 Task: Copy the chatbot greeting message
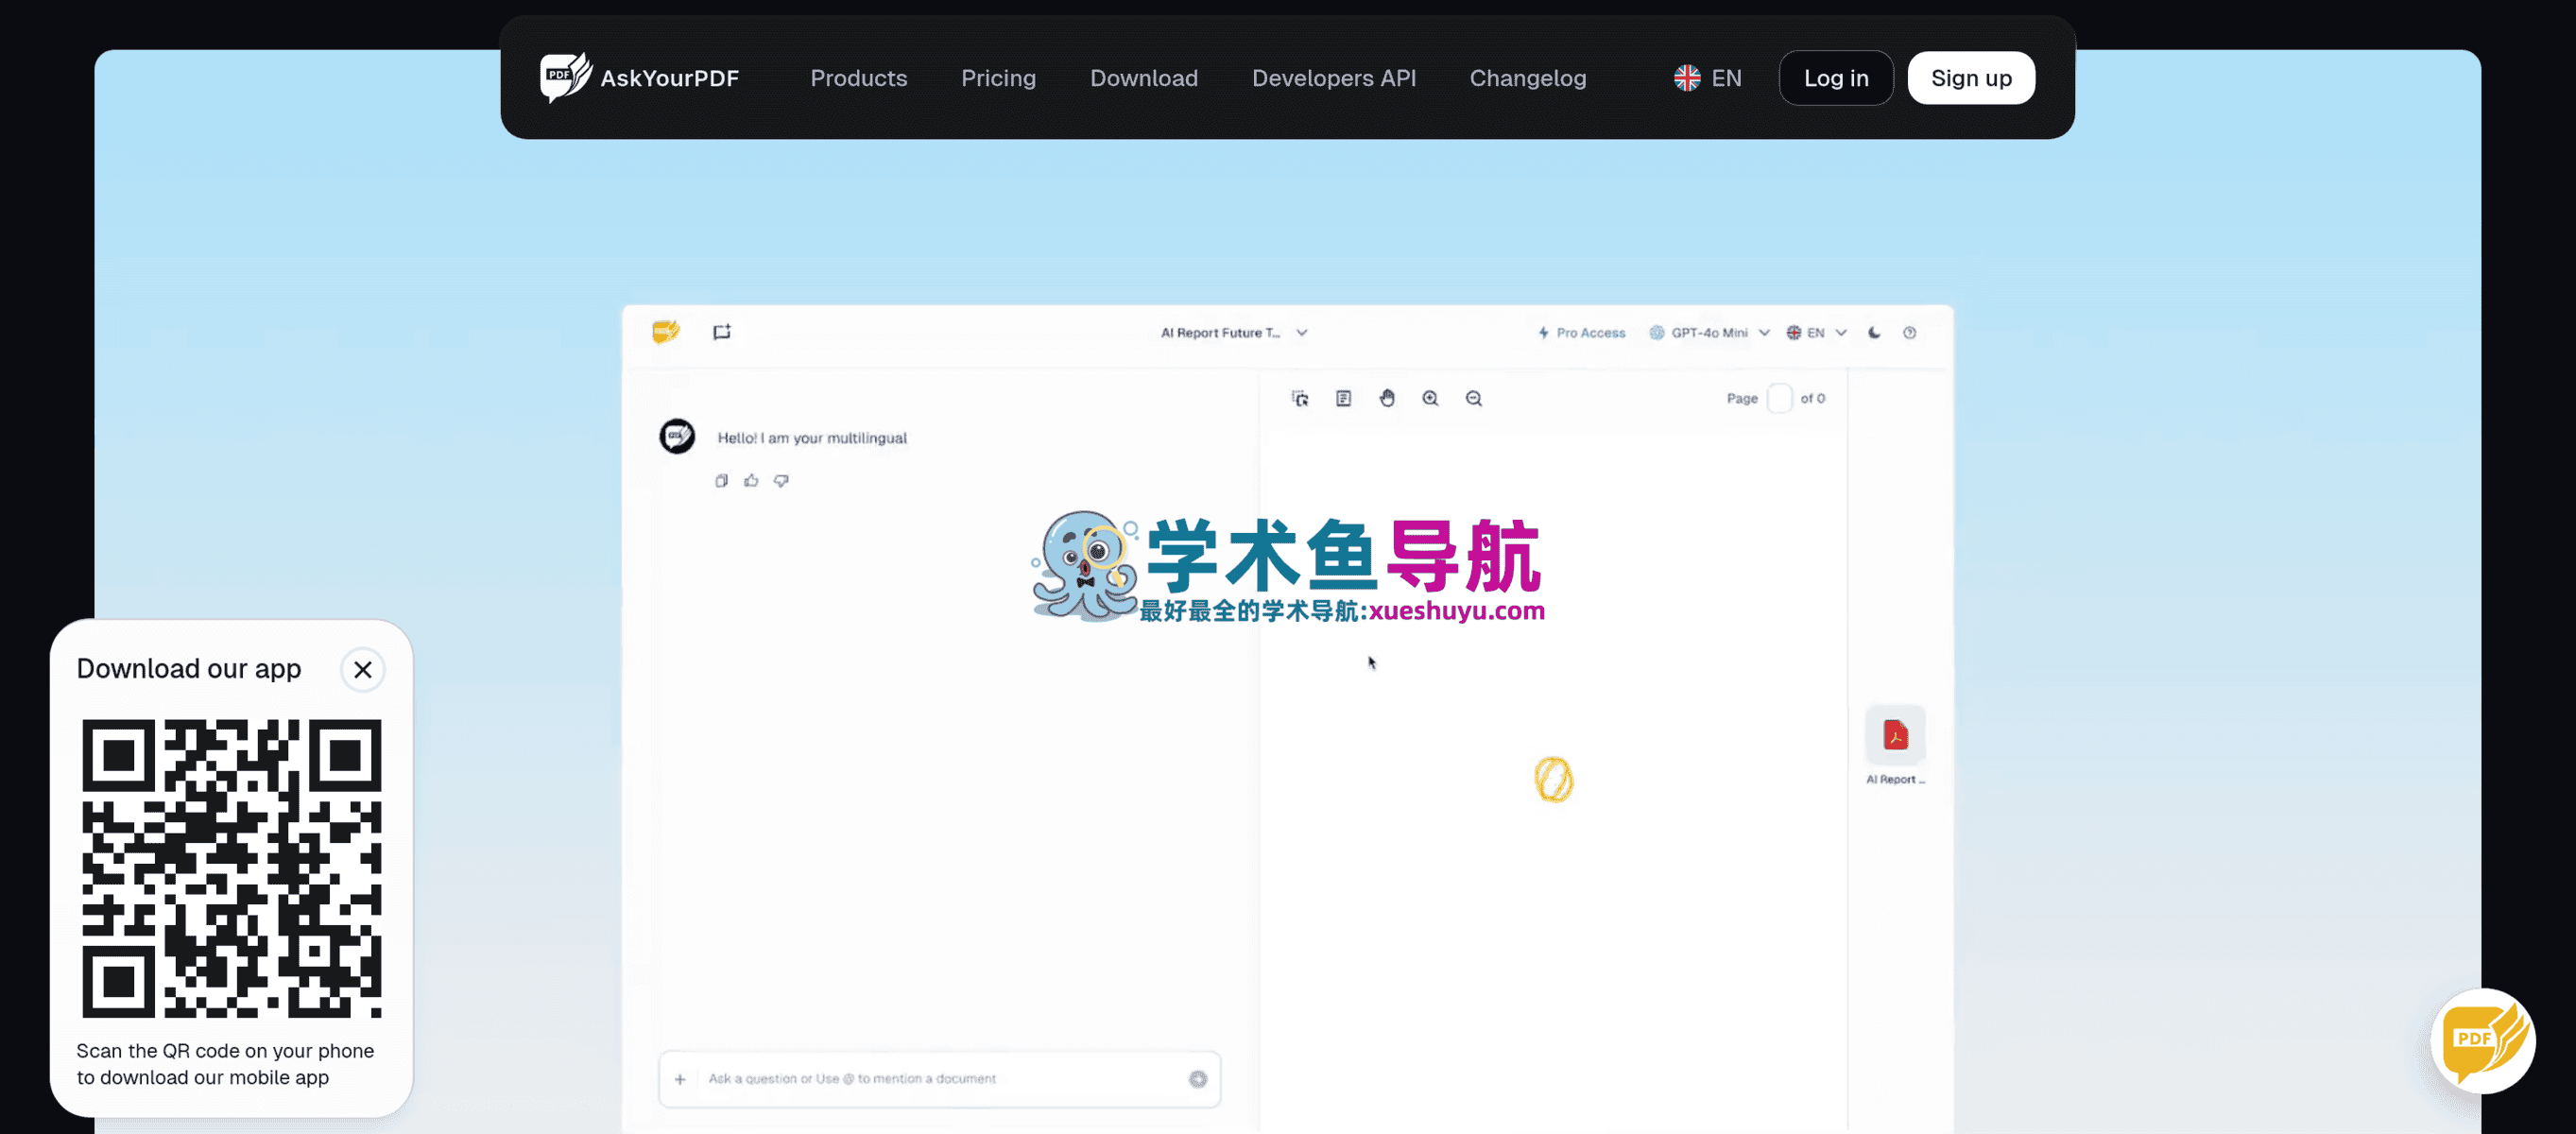[x=721, y=481]
